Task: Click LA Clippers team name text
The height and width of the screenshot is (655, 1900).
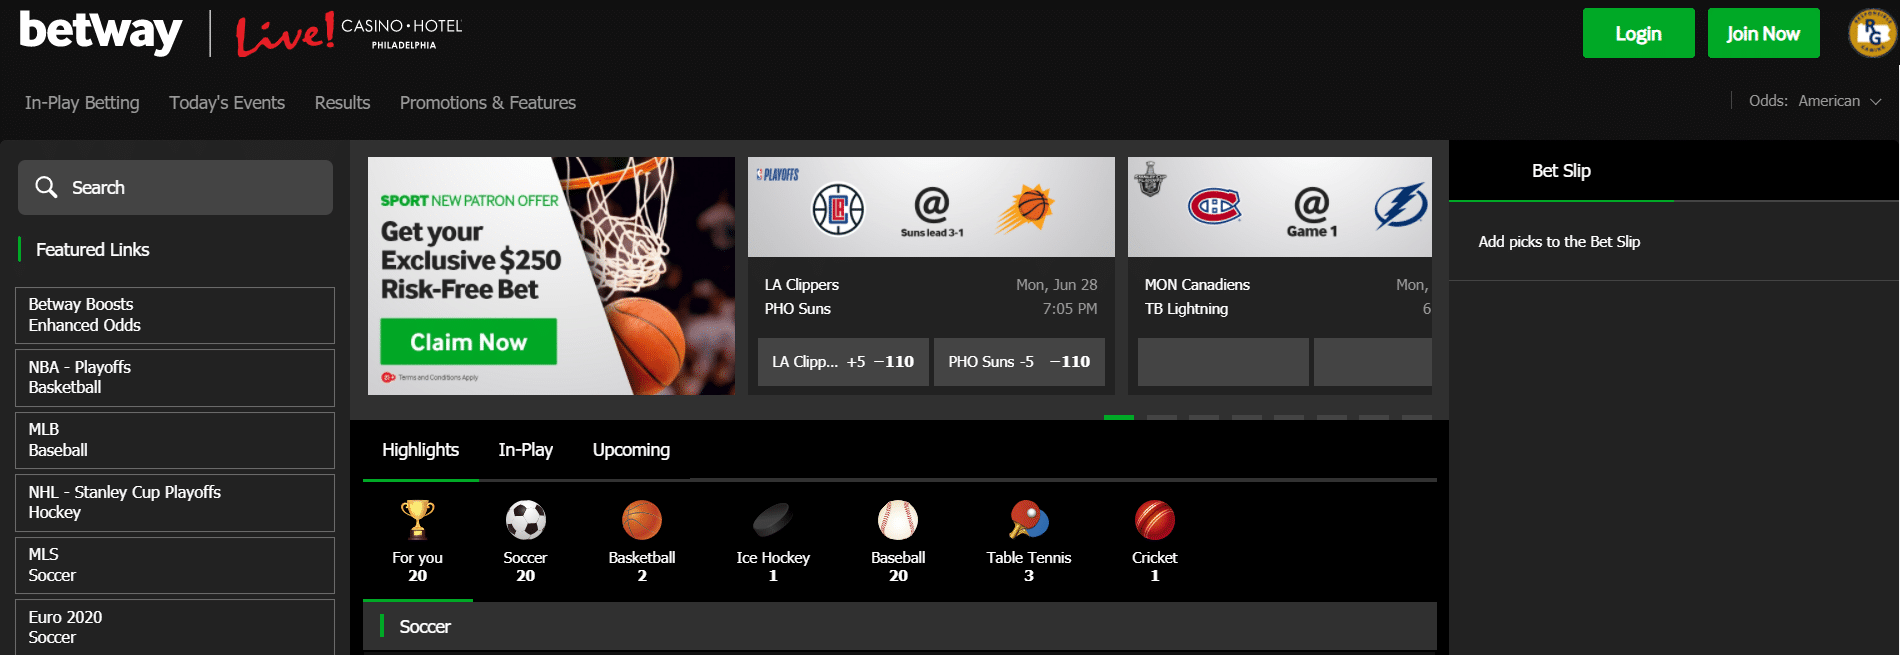Action: (802, 285)
